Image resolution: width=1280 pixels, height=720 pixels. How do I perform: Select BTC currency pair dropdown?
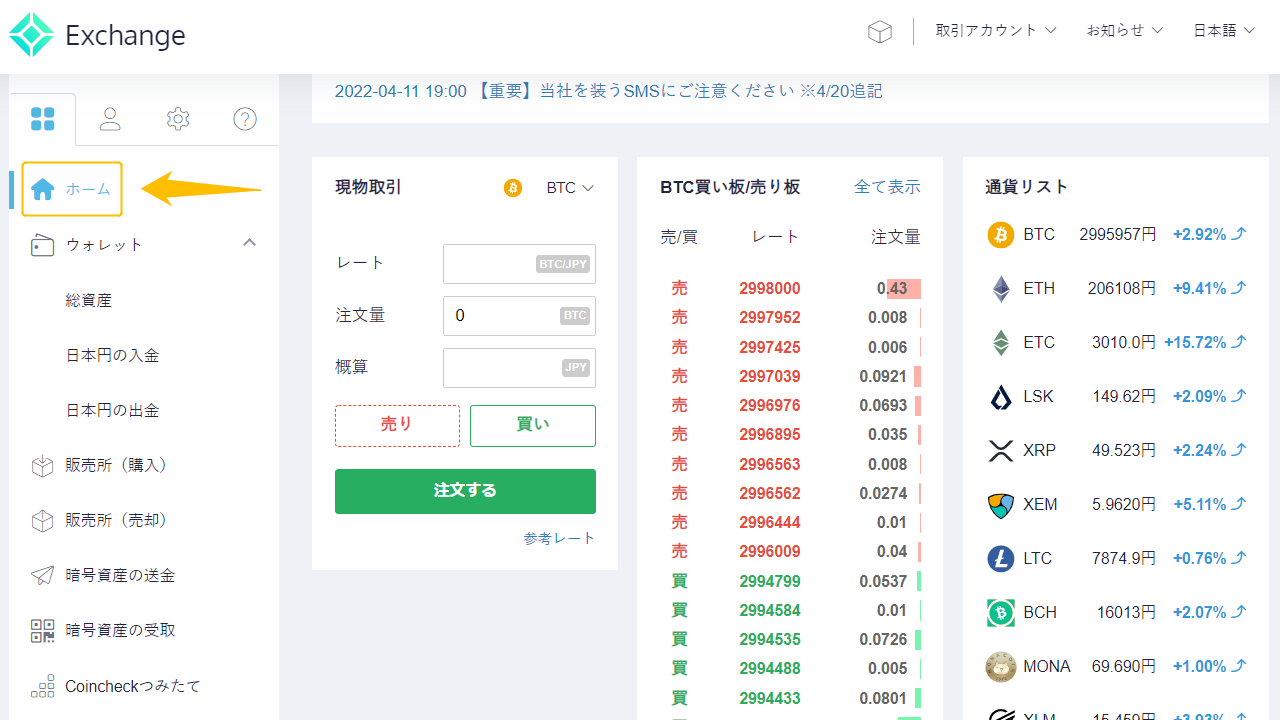(x=570, y=188)
